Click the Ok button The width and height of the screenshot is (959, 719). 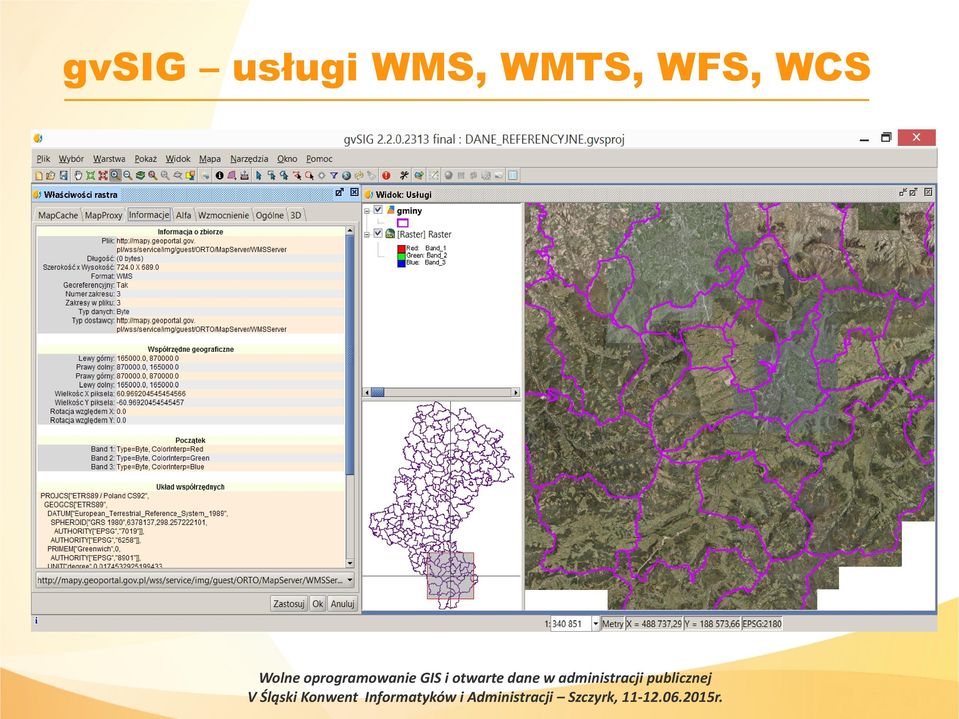317,603
